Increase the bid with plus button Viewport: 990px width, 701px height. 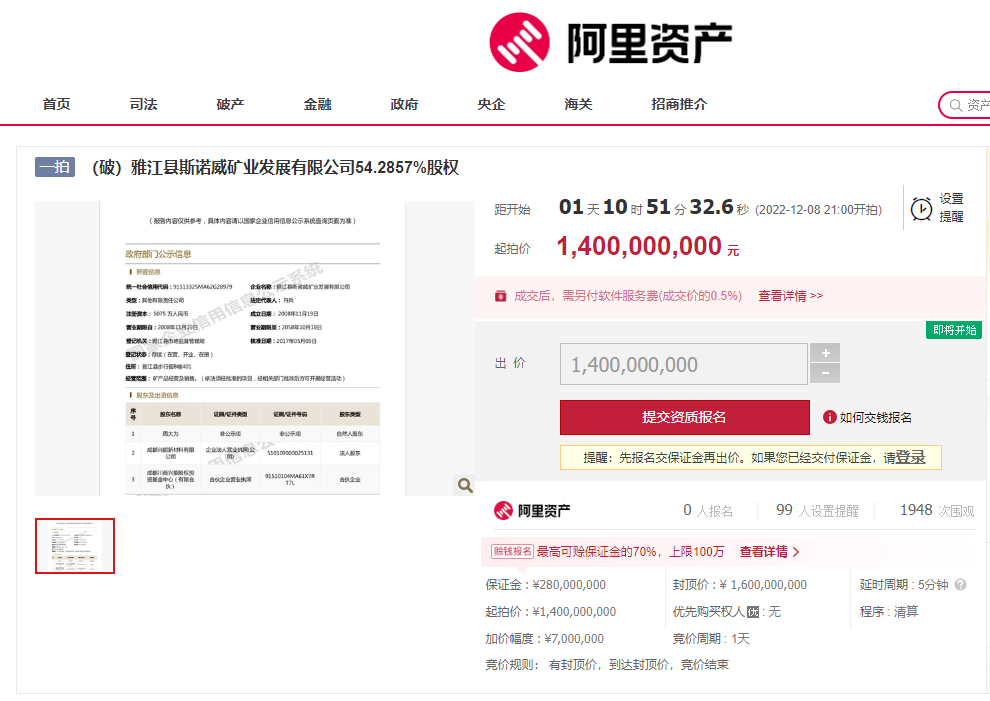[825, 352]
